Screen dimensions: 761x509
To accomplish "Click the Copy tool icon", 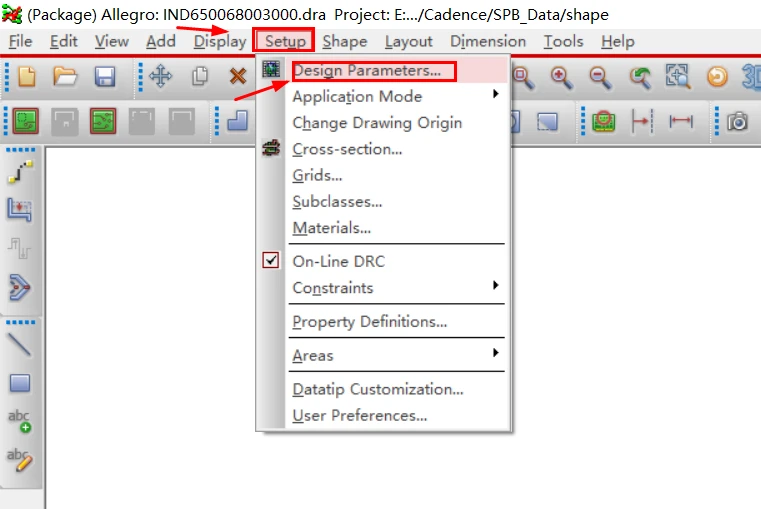I will (x=199, y=77).
